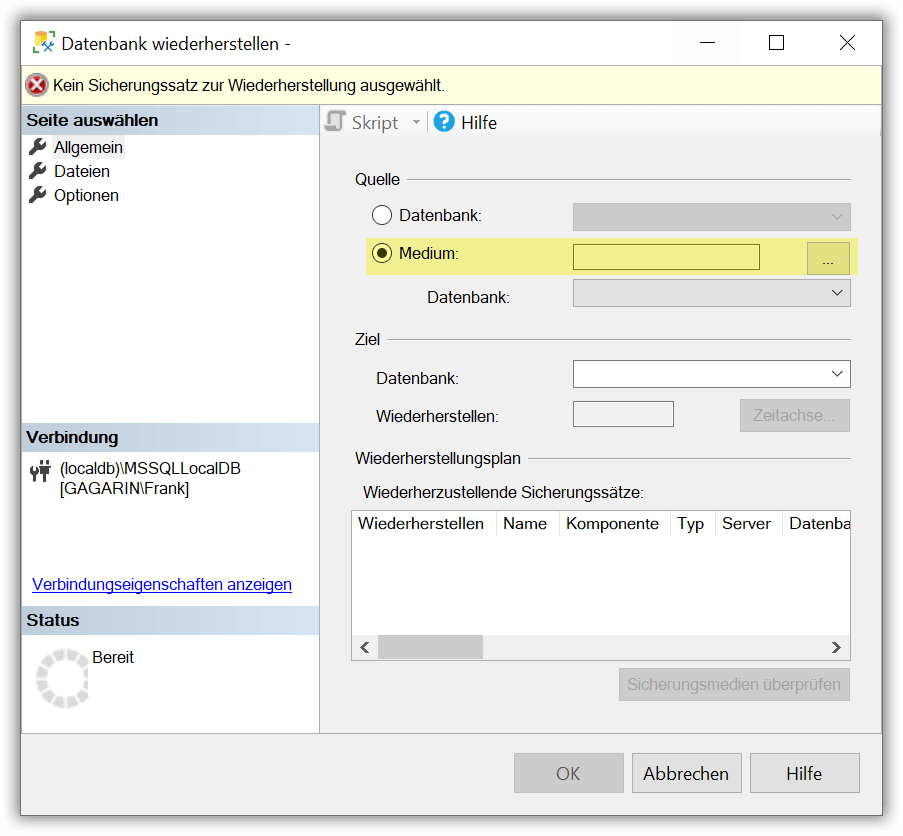Screen dimensions: 903x836
Task: Click the left scroll arrow of the backup set list
Action: coord(365,648)
